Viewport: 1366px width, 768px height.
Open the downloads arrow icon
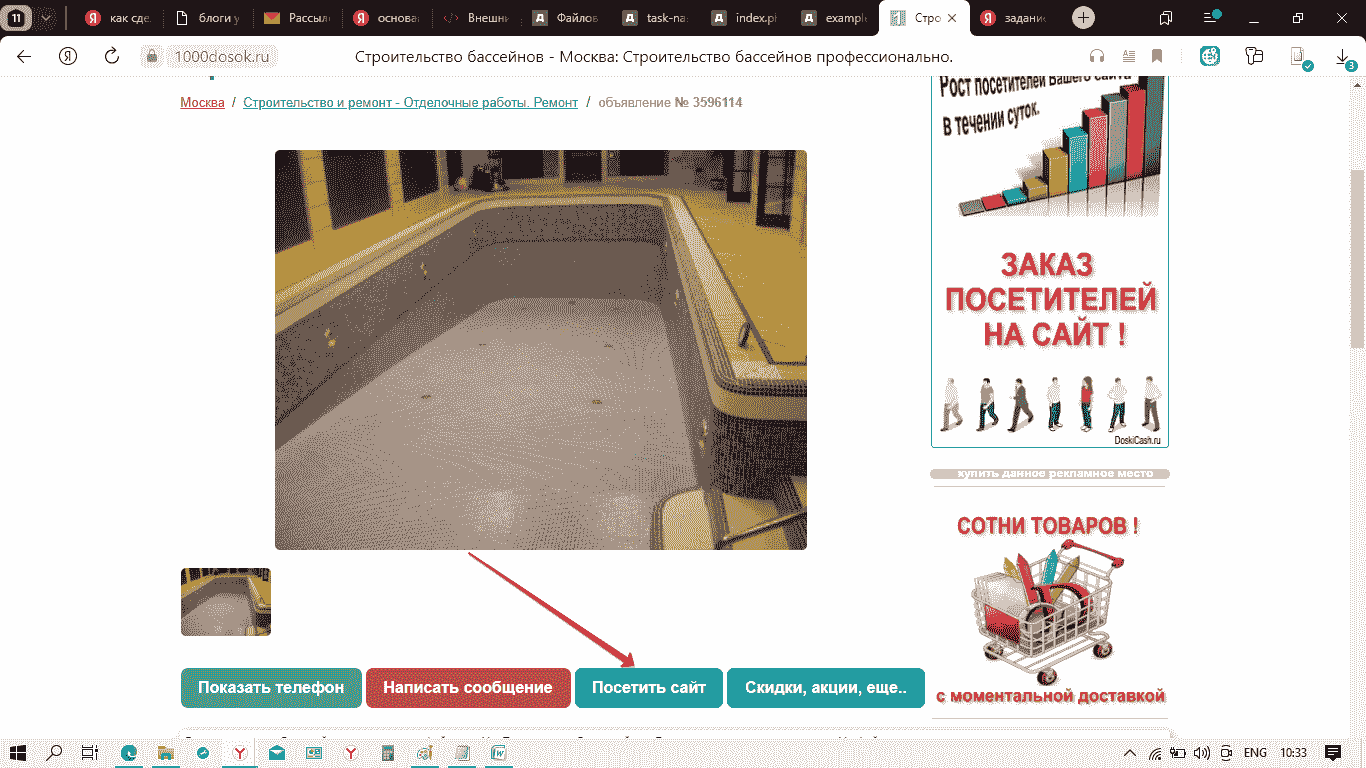pos(1343,58)
